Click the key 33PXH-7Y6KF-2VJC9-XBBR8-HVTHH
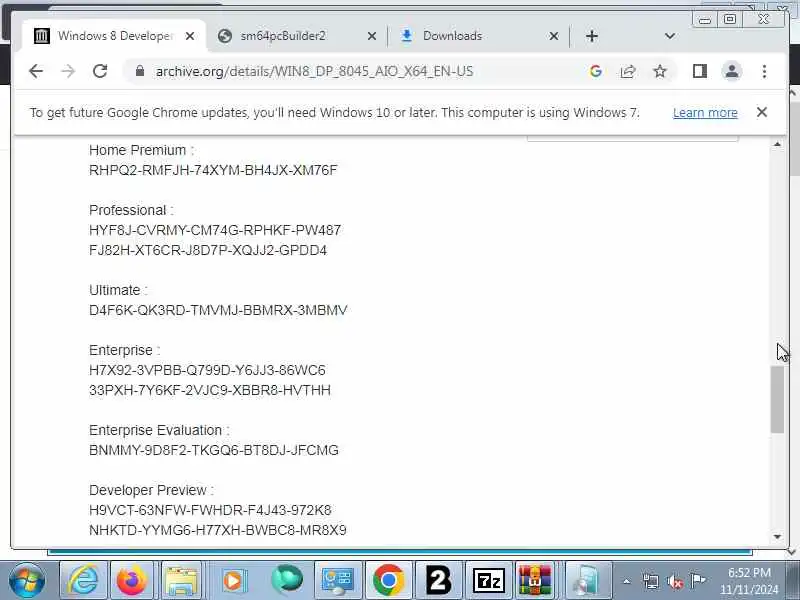800x600 pixels. (x=210, y=390)
